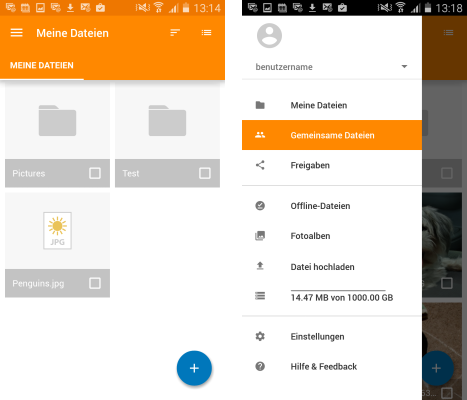Click the download icon in left status bar
467x400 pixels.
(70, 7)
